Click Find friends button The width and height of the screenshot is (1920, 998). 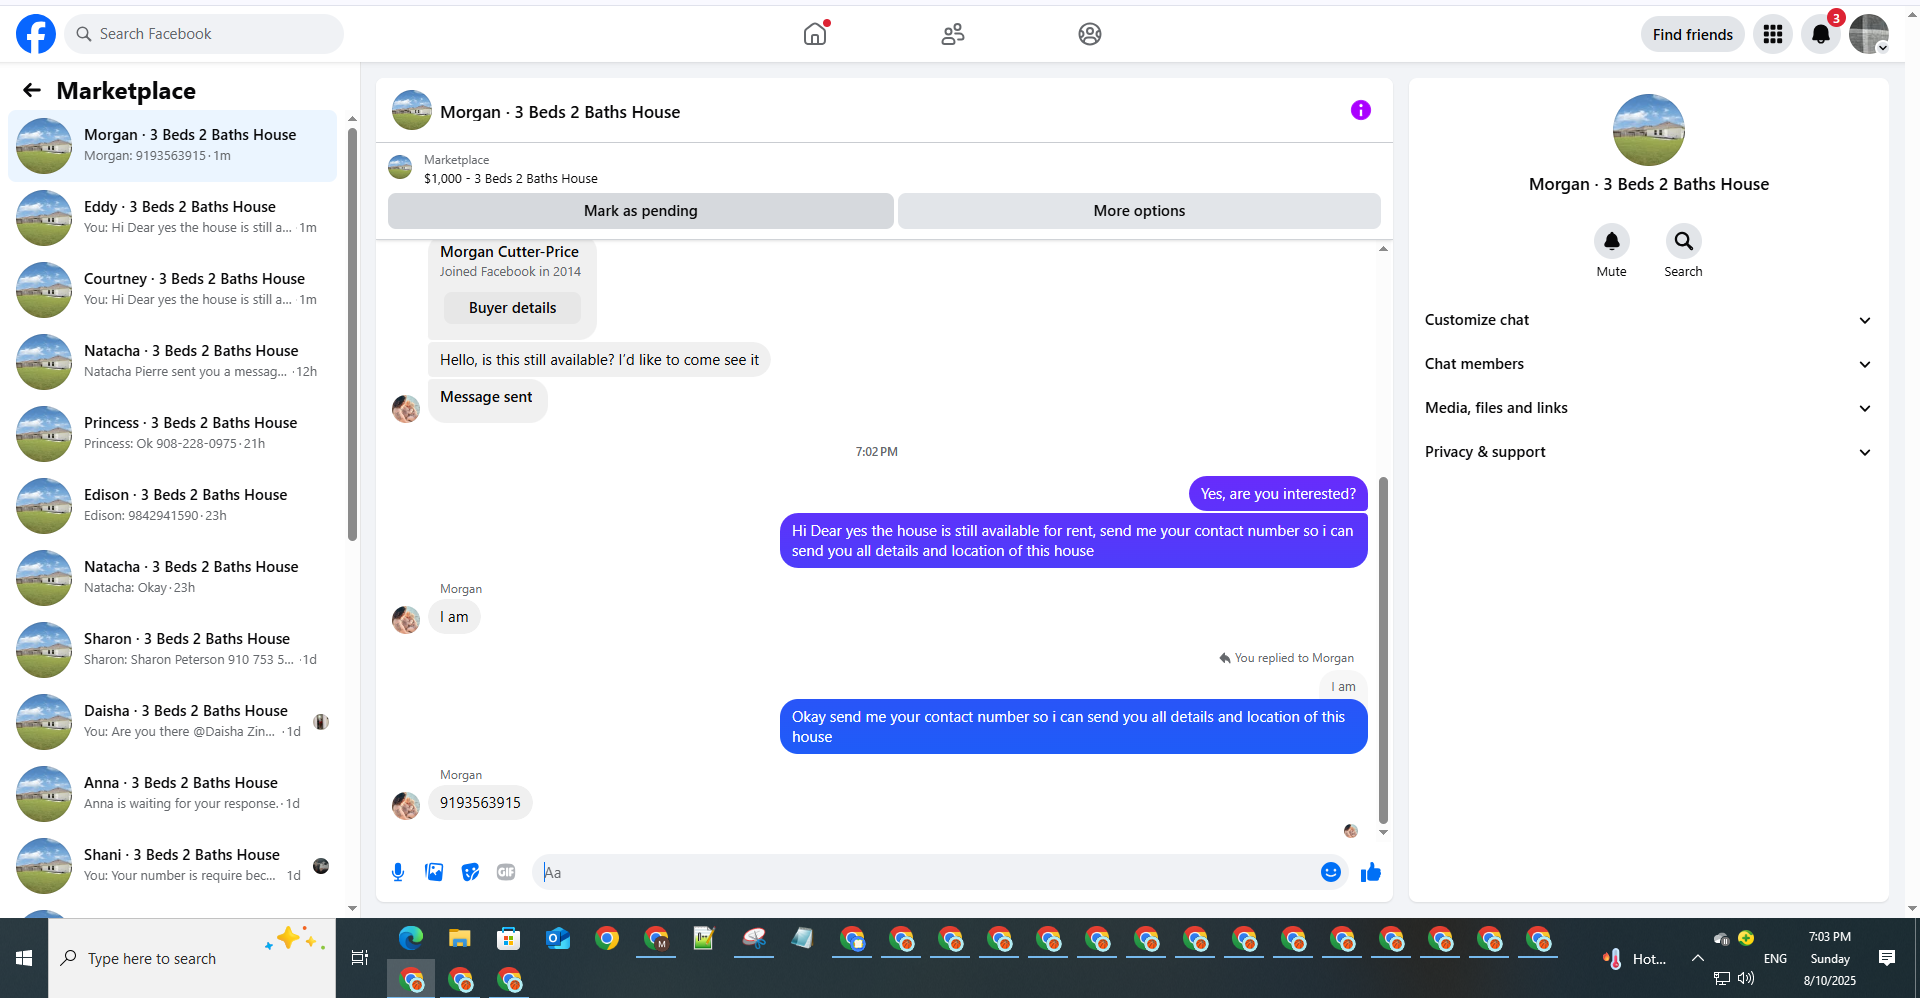click(1692, 34)
